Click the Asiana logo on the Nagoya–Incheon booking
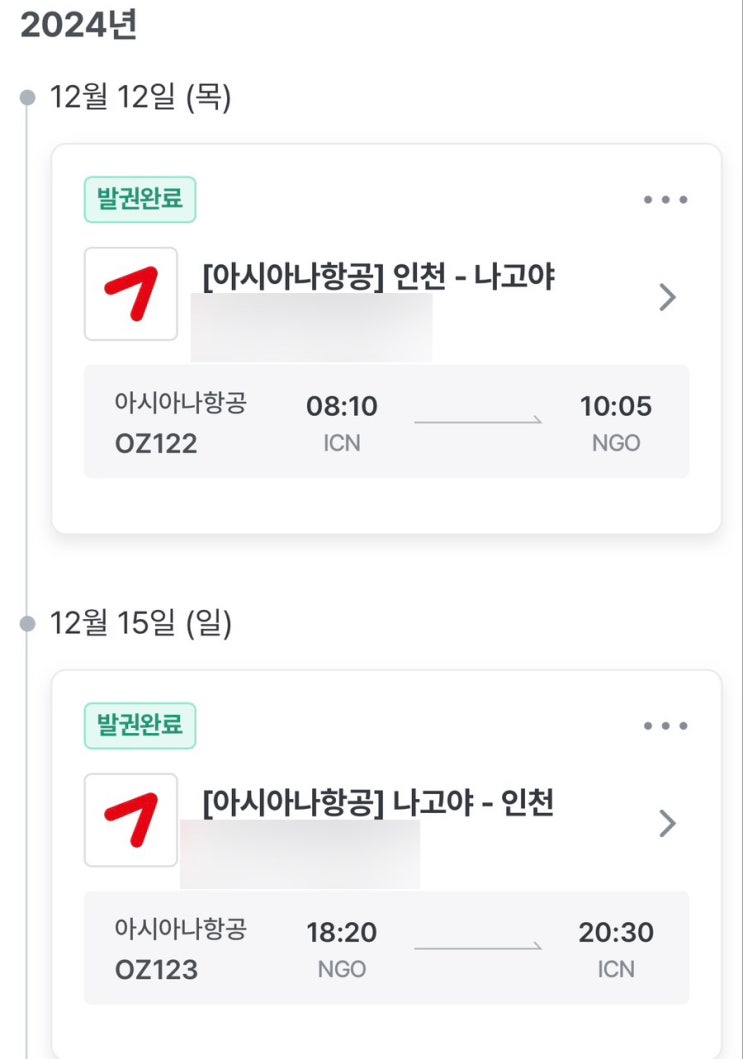 pos(131,820)
